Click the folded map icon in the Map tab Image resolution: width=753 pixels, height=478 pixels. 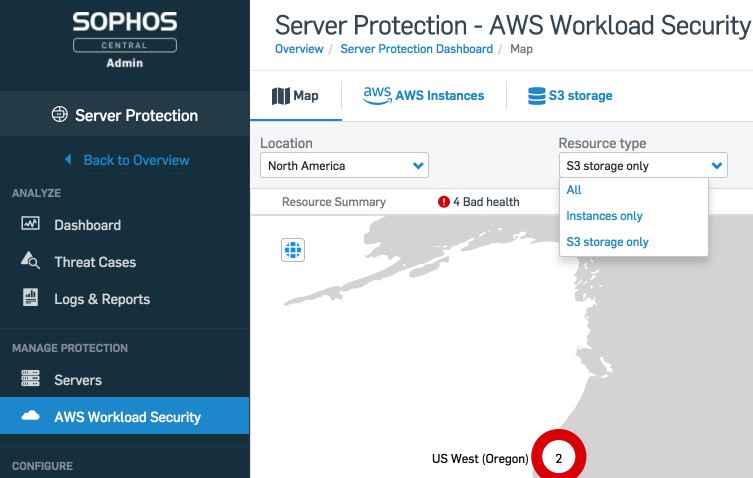click(281, 96)
